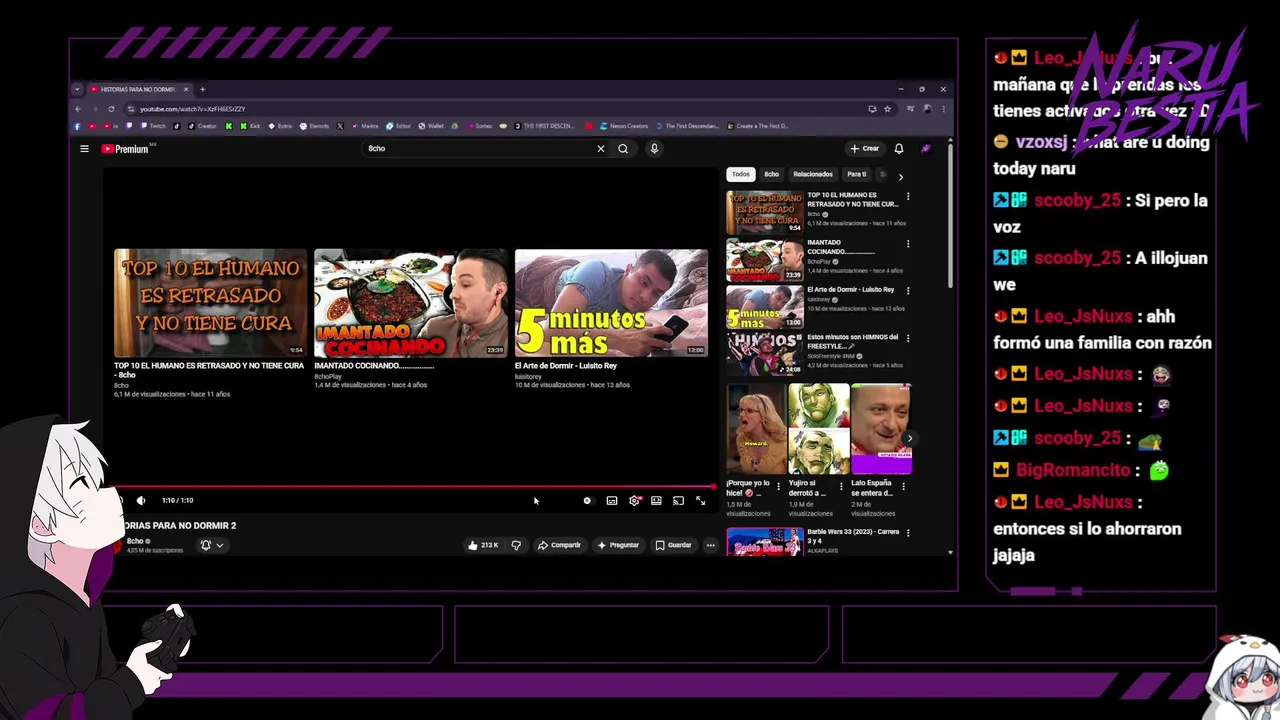Screen dimensions: 1280x720
Task: Open options for TOP 10 EL HUMANO sidebar video
Action: click(908, 196)
